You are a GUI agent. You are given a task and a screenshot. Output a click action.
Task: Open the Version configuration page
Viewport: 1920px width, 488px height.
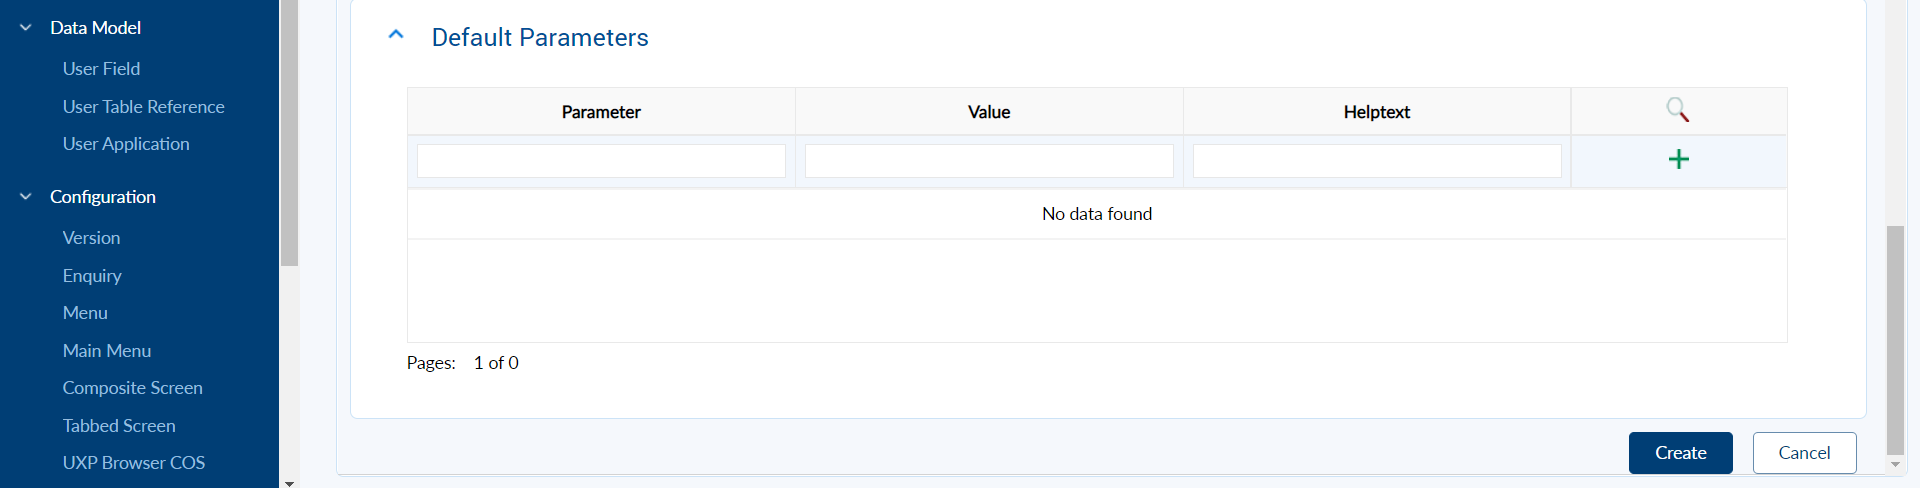pyautogui.click(x=91, y=238)
